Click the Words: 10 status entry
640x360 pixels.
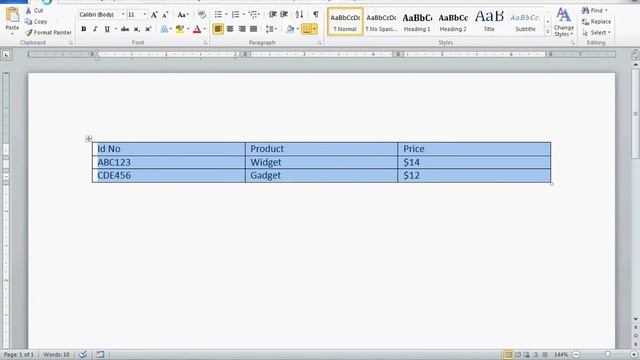tap(56, 355)
